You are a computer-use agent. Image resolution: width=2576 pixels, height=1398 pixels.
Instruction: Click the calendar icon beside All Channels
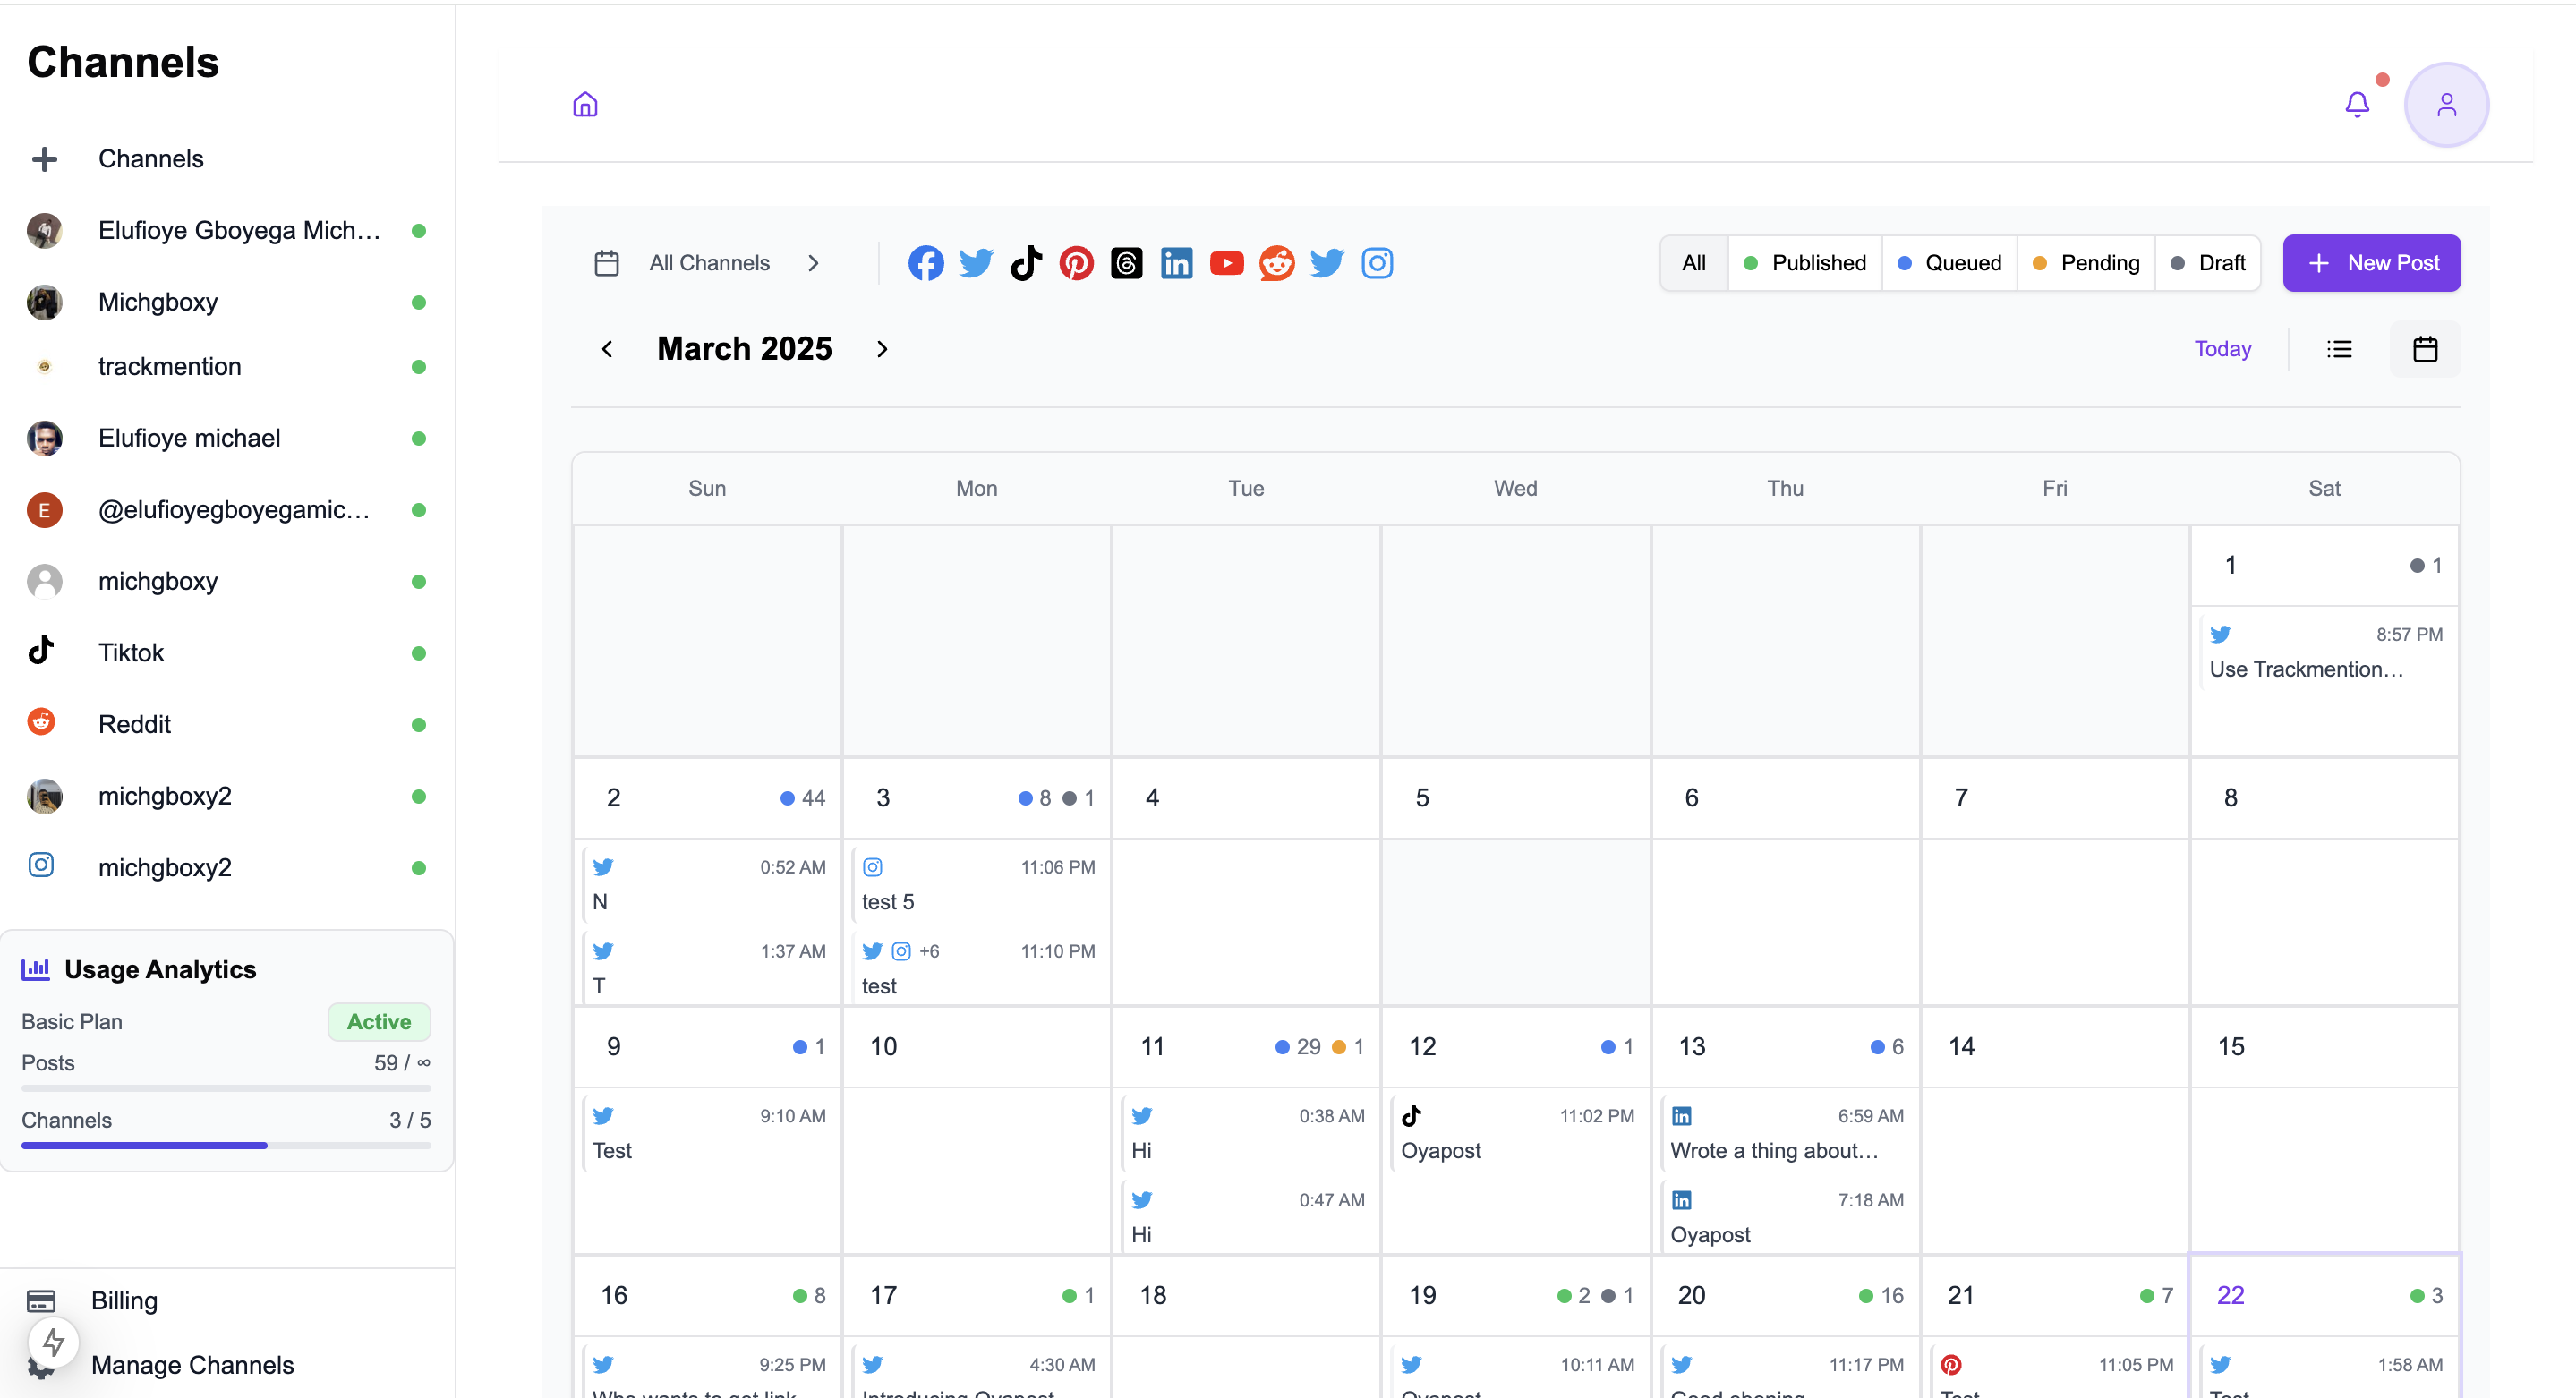[x=606, y=263]
